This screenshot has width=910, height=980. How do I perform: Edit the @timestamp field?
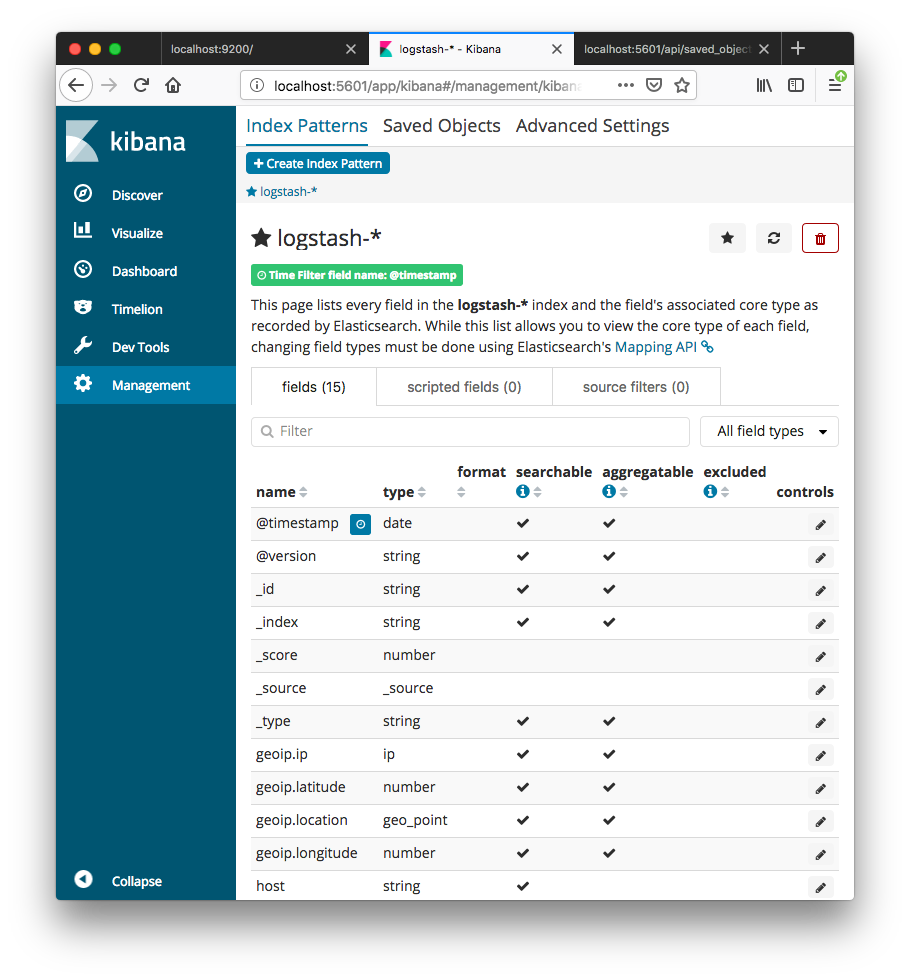[x=821, y=524]
